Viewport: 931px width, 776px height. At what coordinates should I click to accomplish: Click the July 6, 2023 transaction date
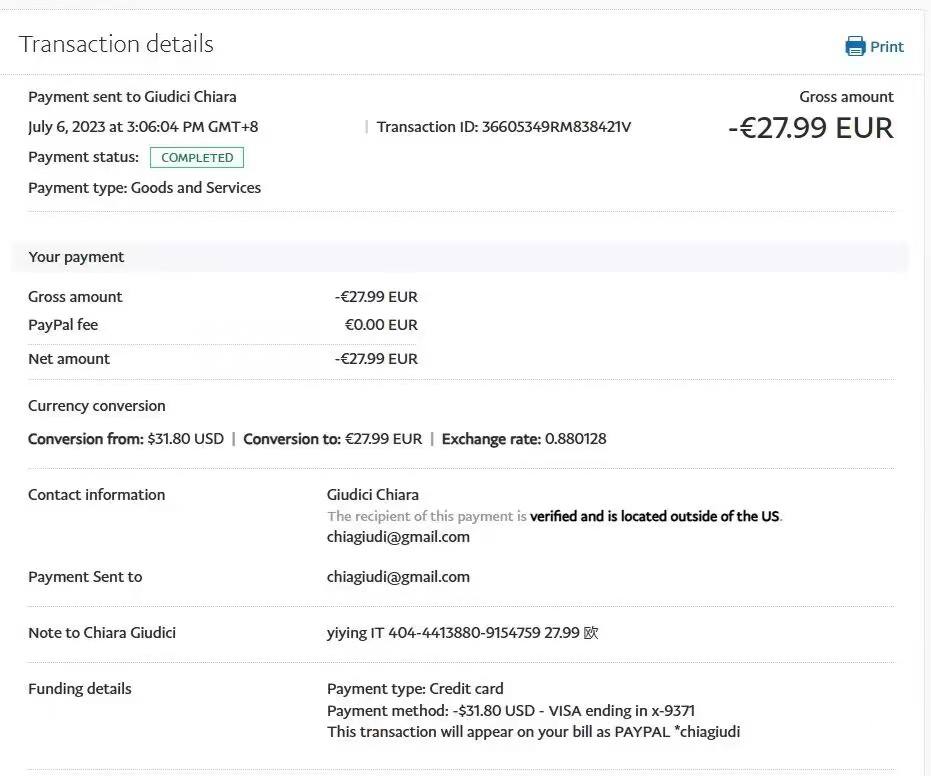143,127
